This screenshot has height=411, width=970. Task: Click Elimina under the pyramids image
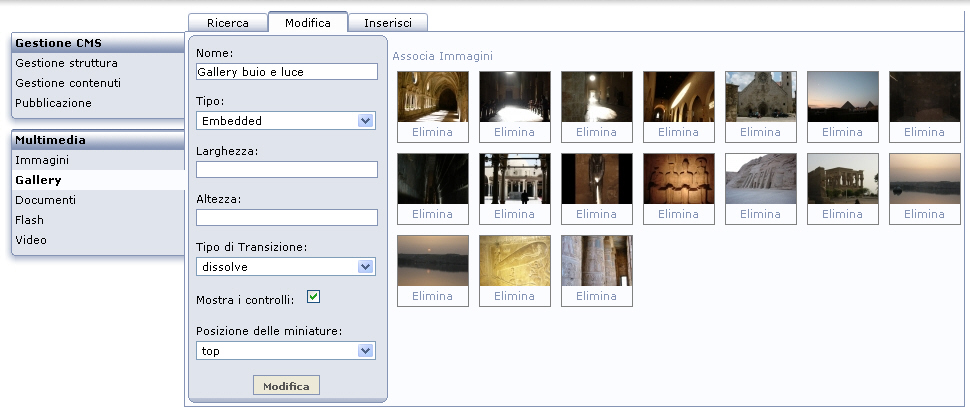(842, 132)
